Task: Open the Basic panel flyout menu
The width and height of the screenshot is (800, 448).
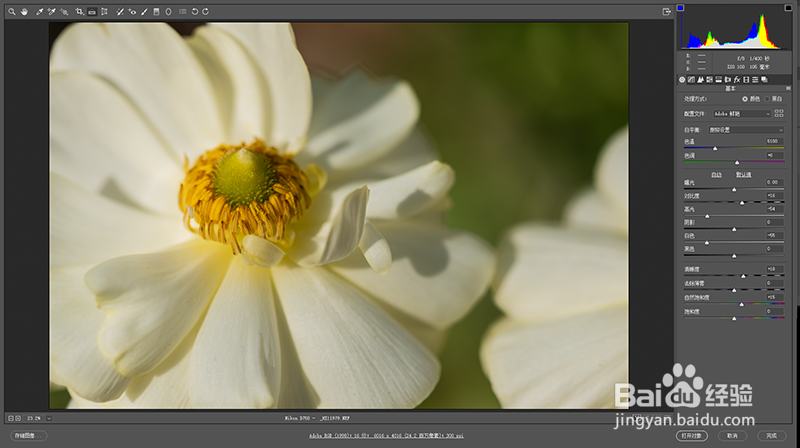Action: click(788, 88)
